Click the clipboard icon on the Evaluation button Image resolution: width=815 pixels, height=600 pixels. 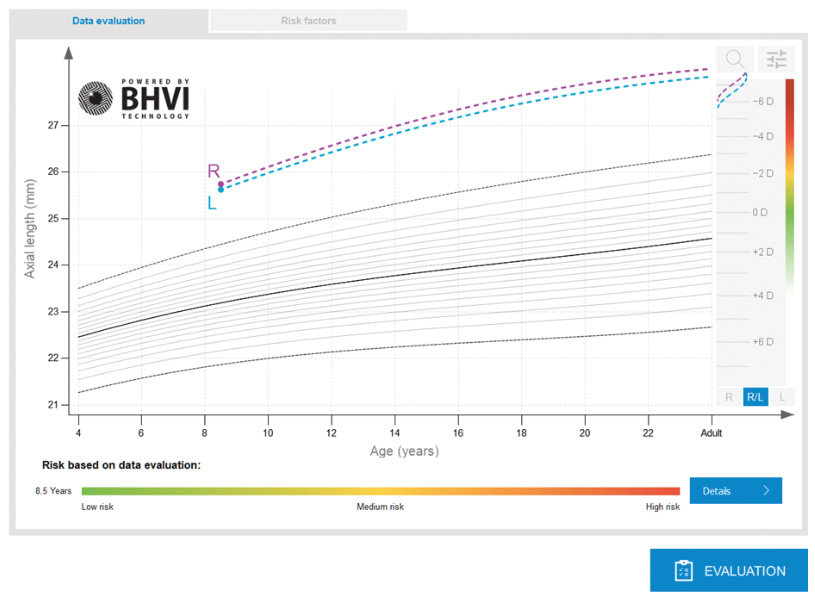682,570
